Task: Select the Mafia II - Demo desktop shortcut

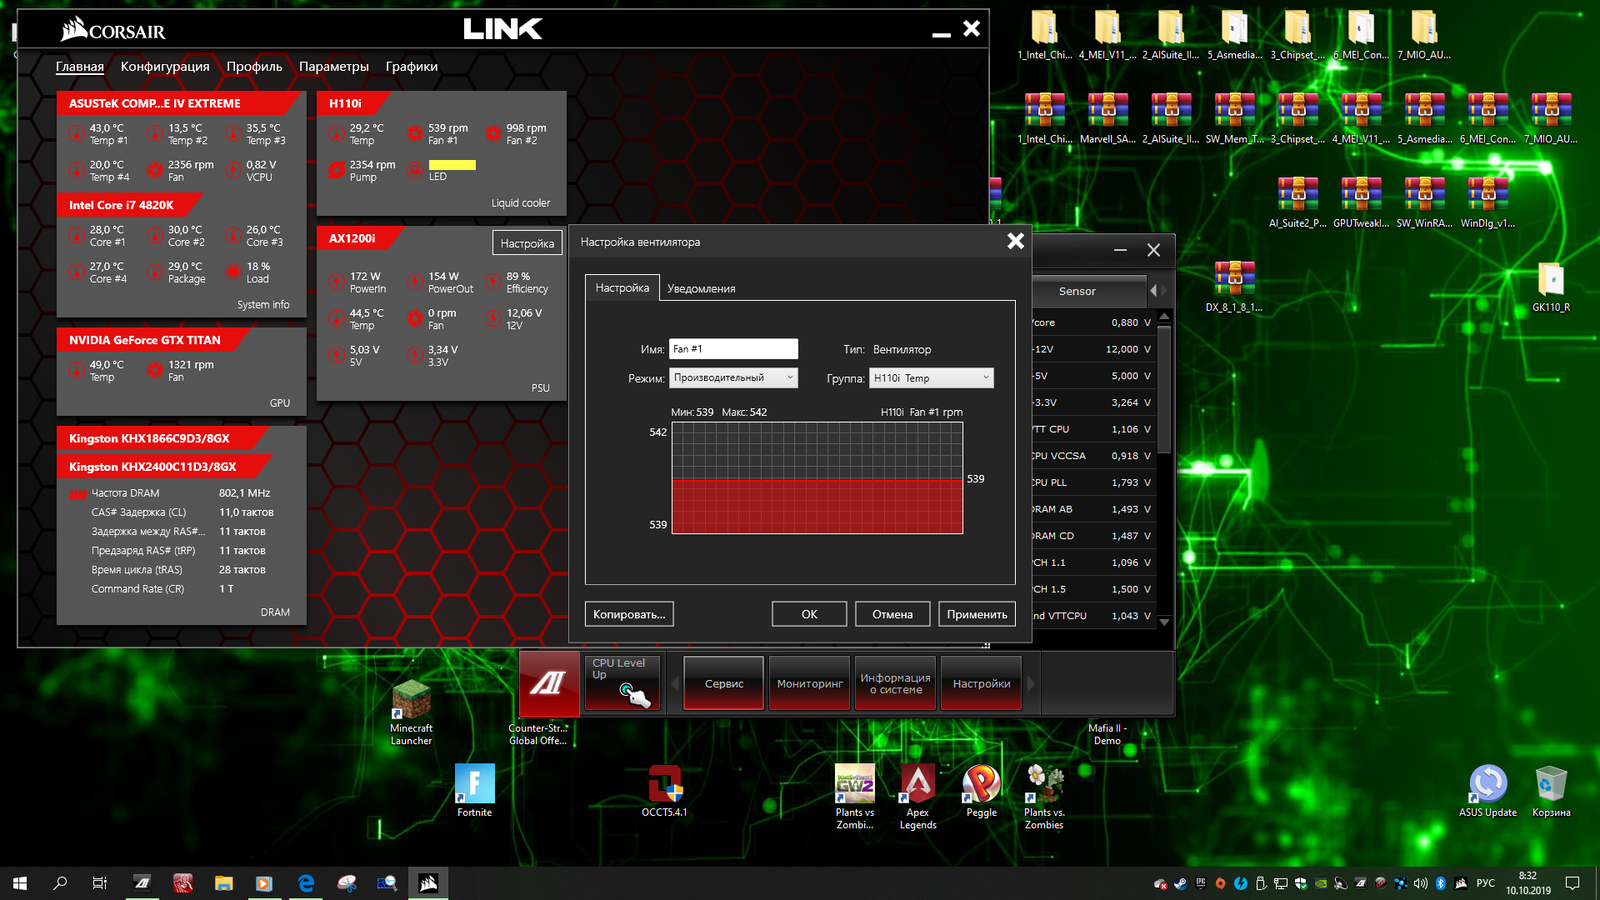Action: [1107, 733]
